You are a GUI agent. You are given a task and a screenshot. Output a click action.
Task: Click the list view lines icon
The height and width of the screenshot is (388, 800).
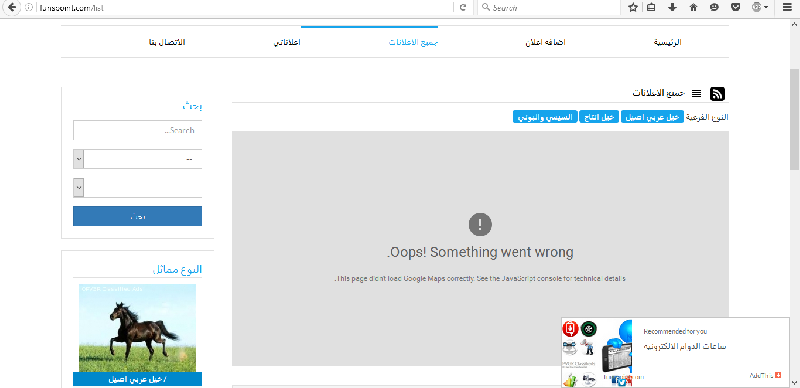(x=696, y=93)
